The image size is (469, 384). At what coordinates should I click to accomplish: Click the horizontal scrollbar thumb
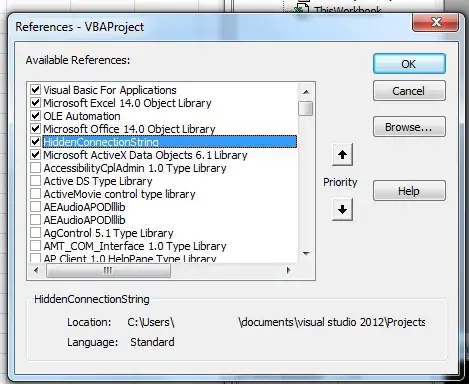coord(108,270)
